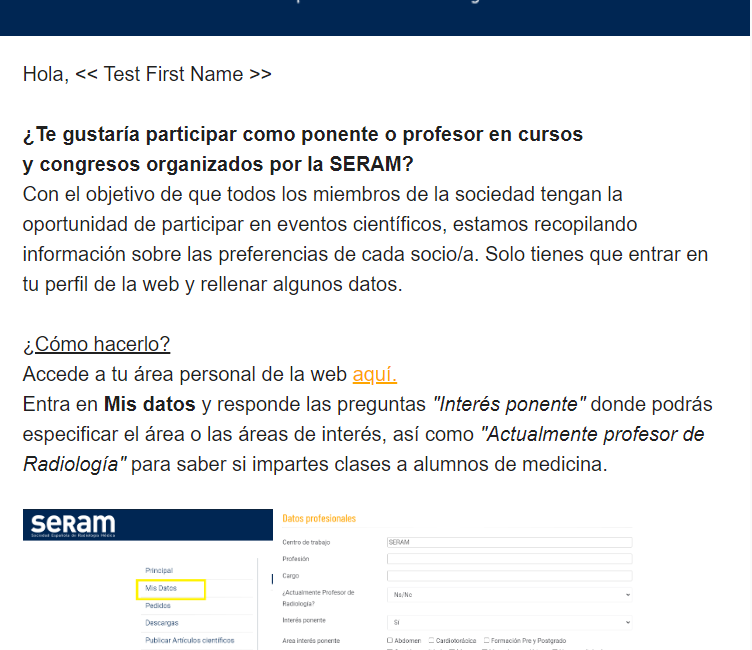
Task: Select Mis Datos in the sidebar
Action: (x=161, y=588)
